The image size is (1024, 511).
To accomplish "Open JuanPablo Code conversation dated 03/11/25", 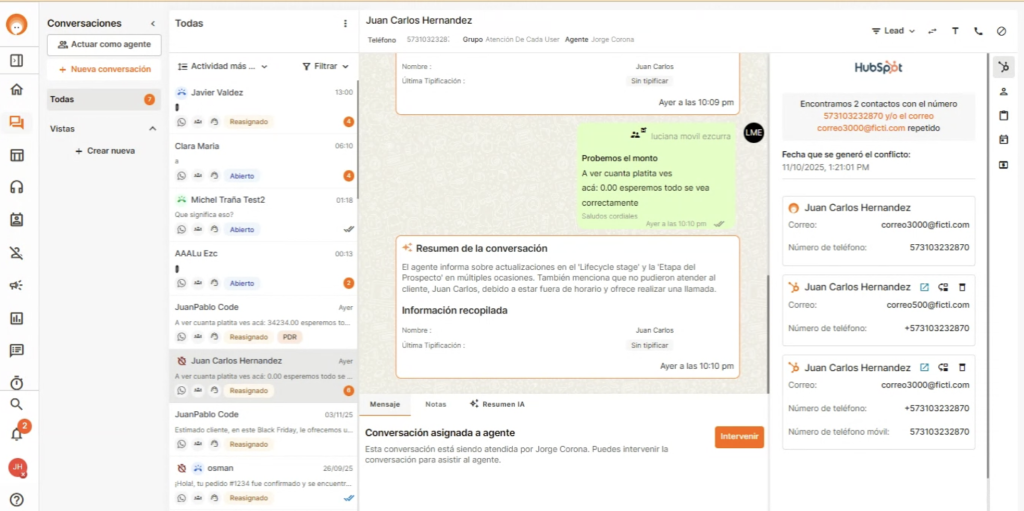I will click(263, 429).
